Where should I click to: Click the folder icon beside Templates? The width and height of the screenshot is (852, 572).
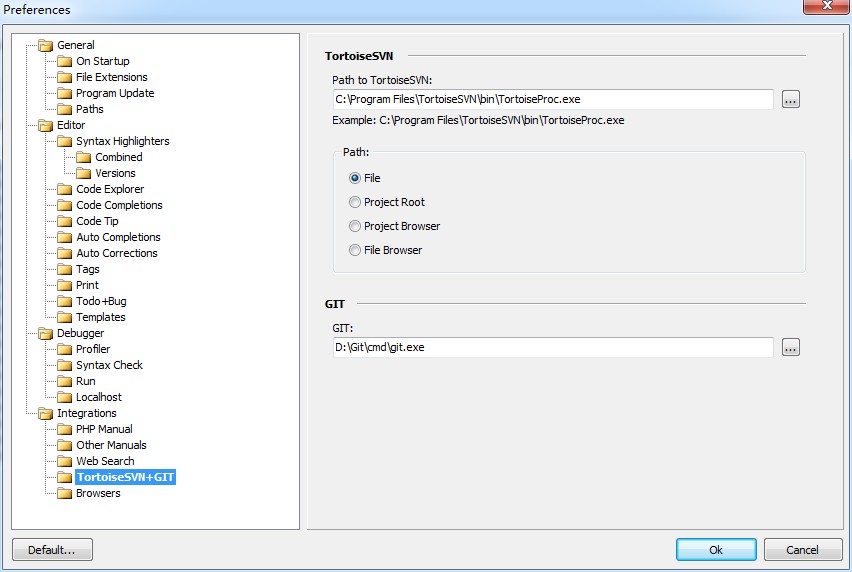[65, 317]
